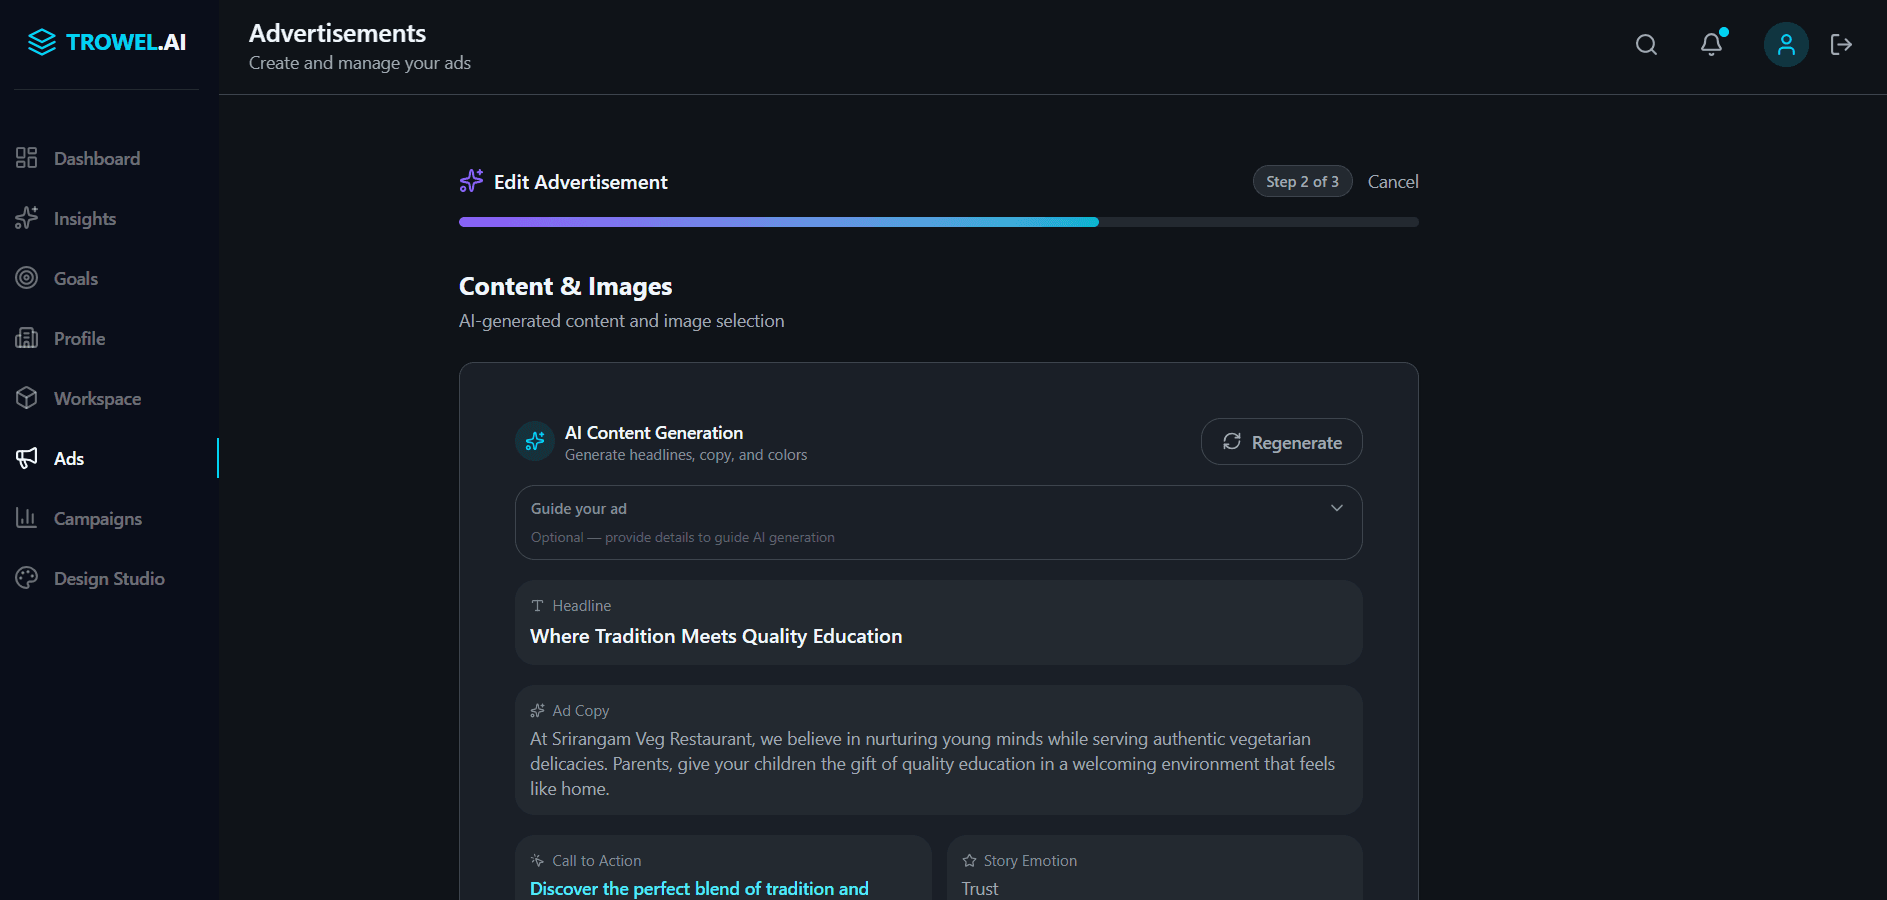
Task: Click the Step 2 of 3 badge
Action: (x=1302, y=181)
